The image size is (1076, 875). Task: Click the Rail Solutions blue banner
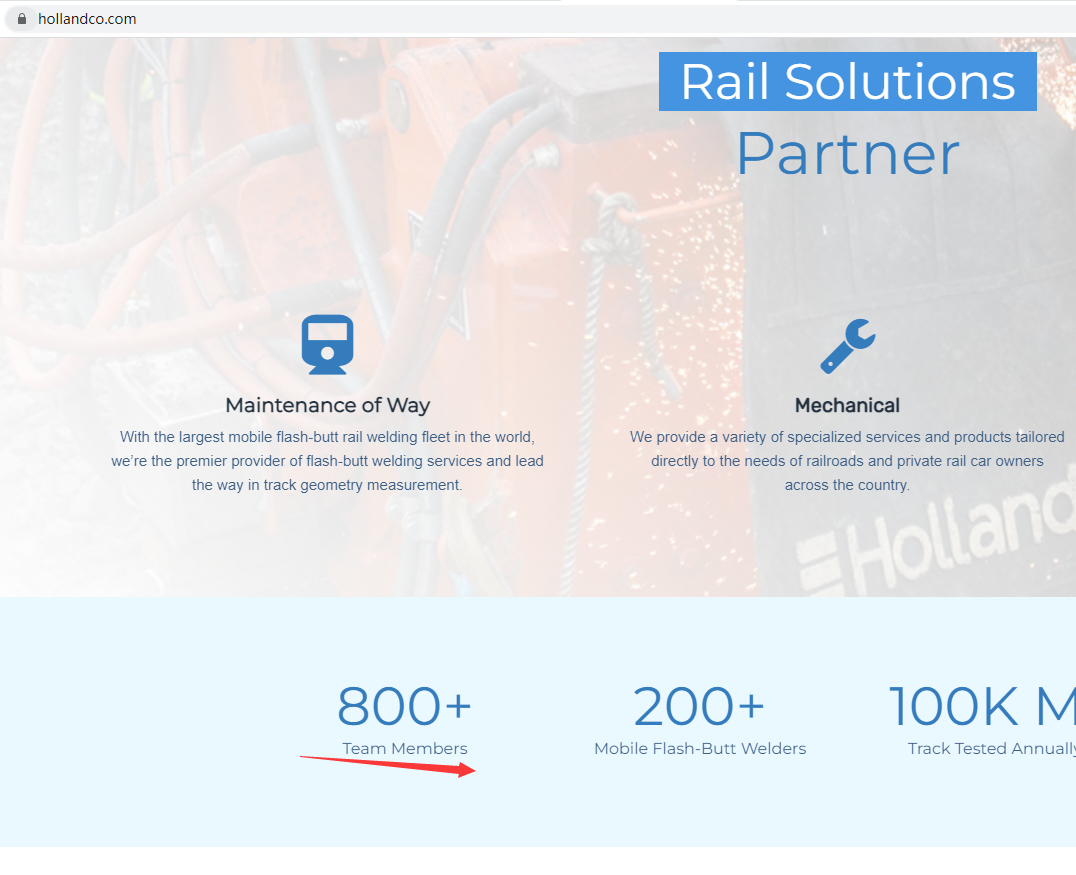tap(847, 82)
